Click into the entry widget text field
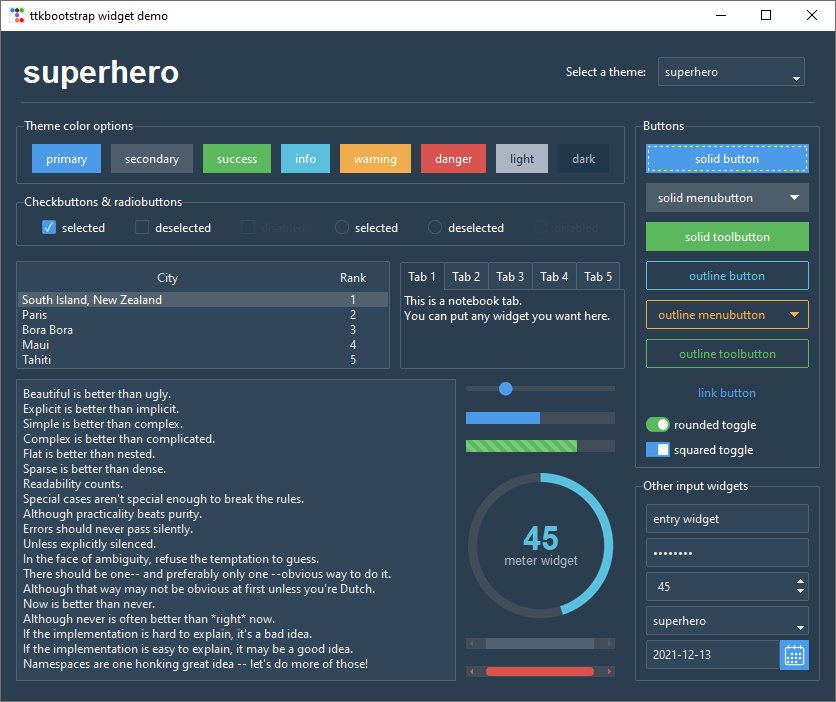836x702 pixels. click(x=727, y=519)
